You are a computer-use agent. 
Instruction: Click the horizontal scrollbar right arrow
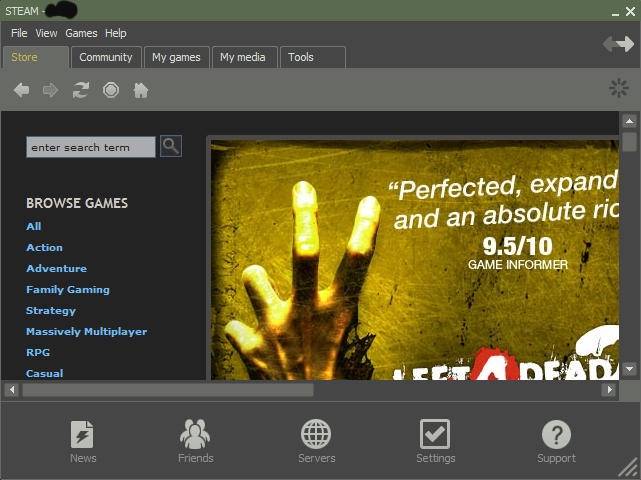[608, 390]
